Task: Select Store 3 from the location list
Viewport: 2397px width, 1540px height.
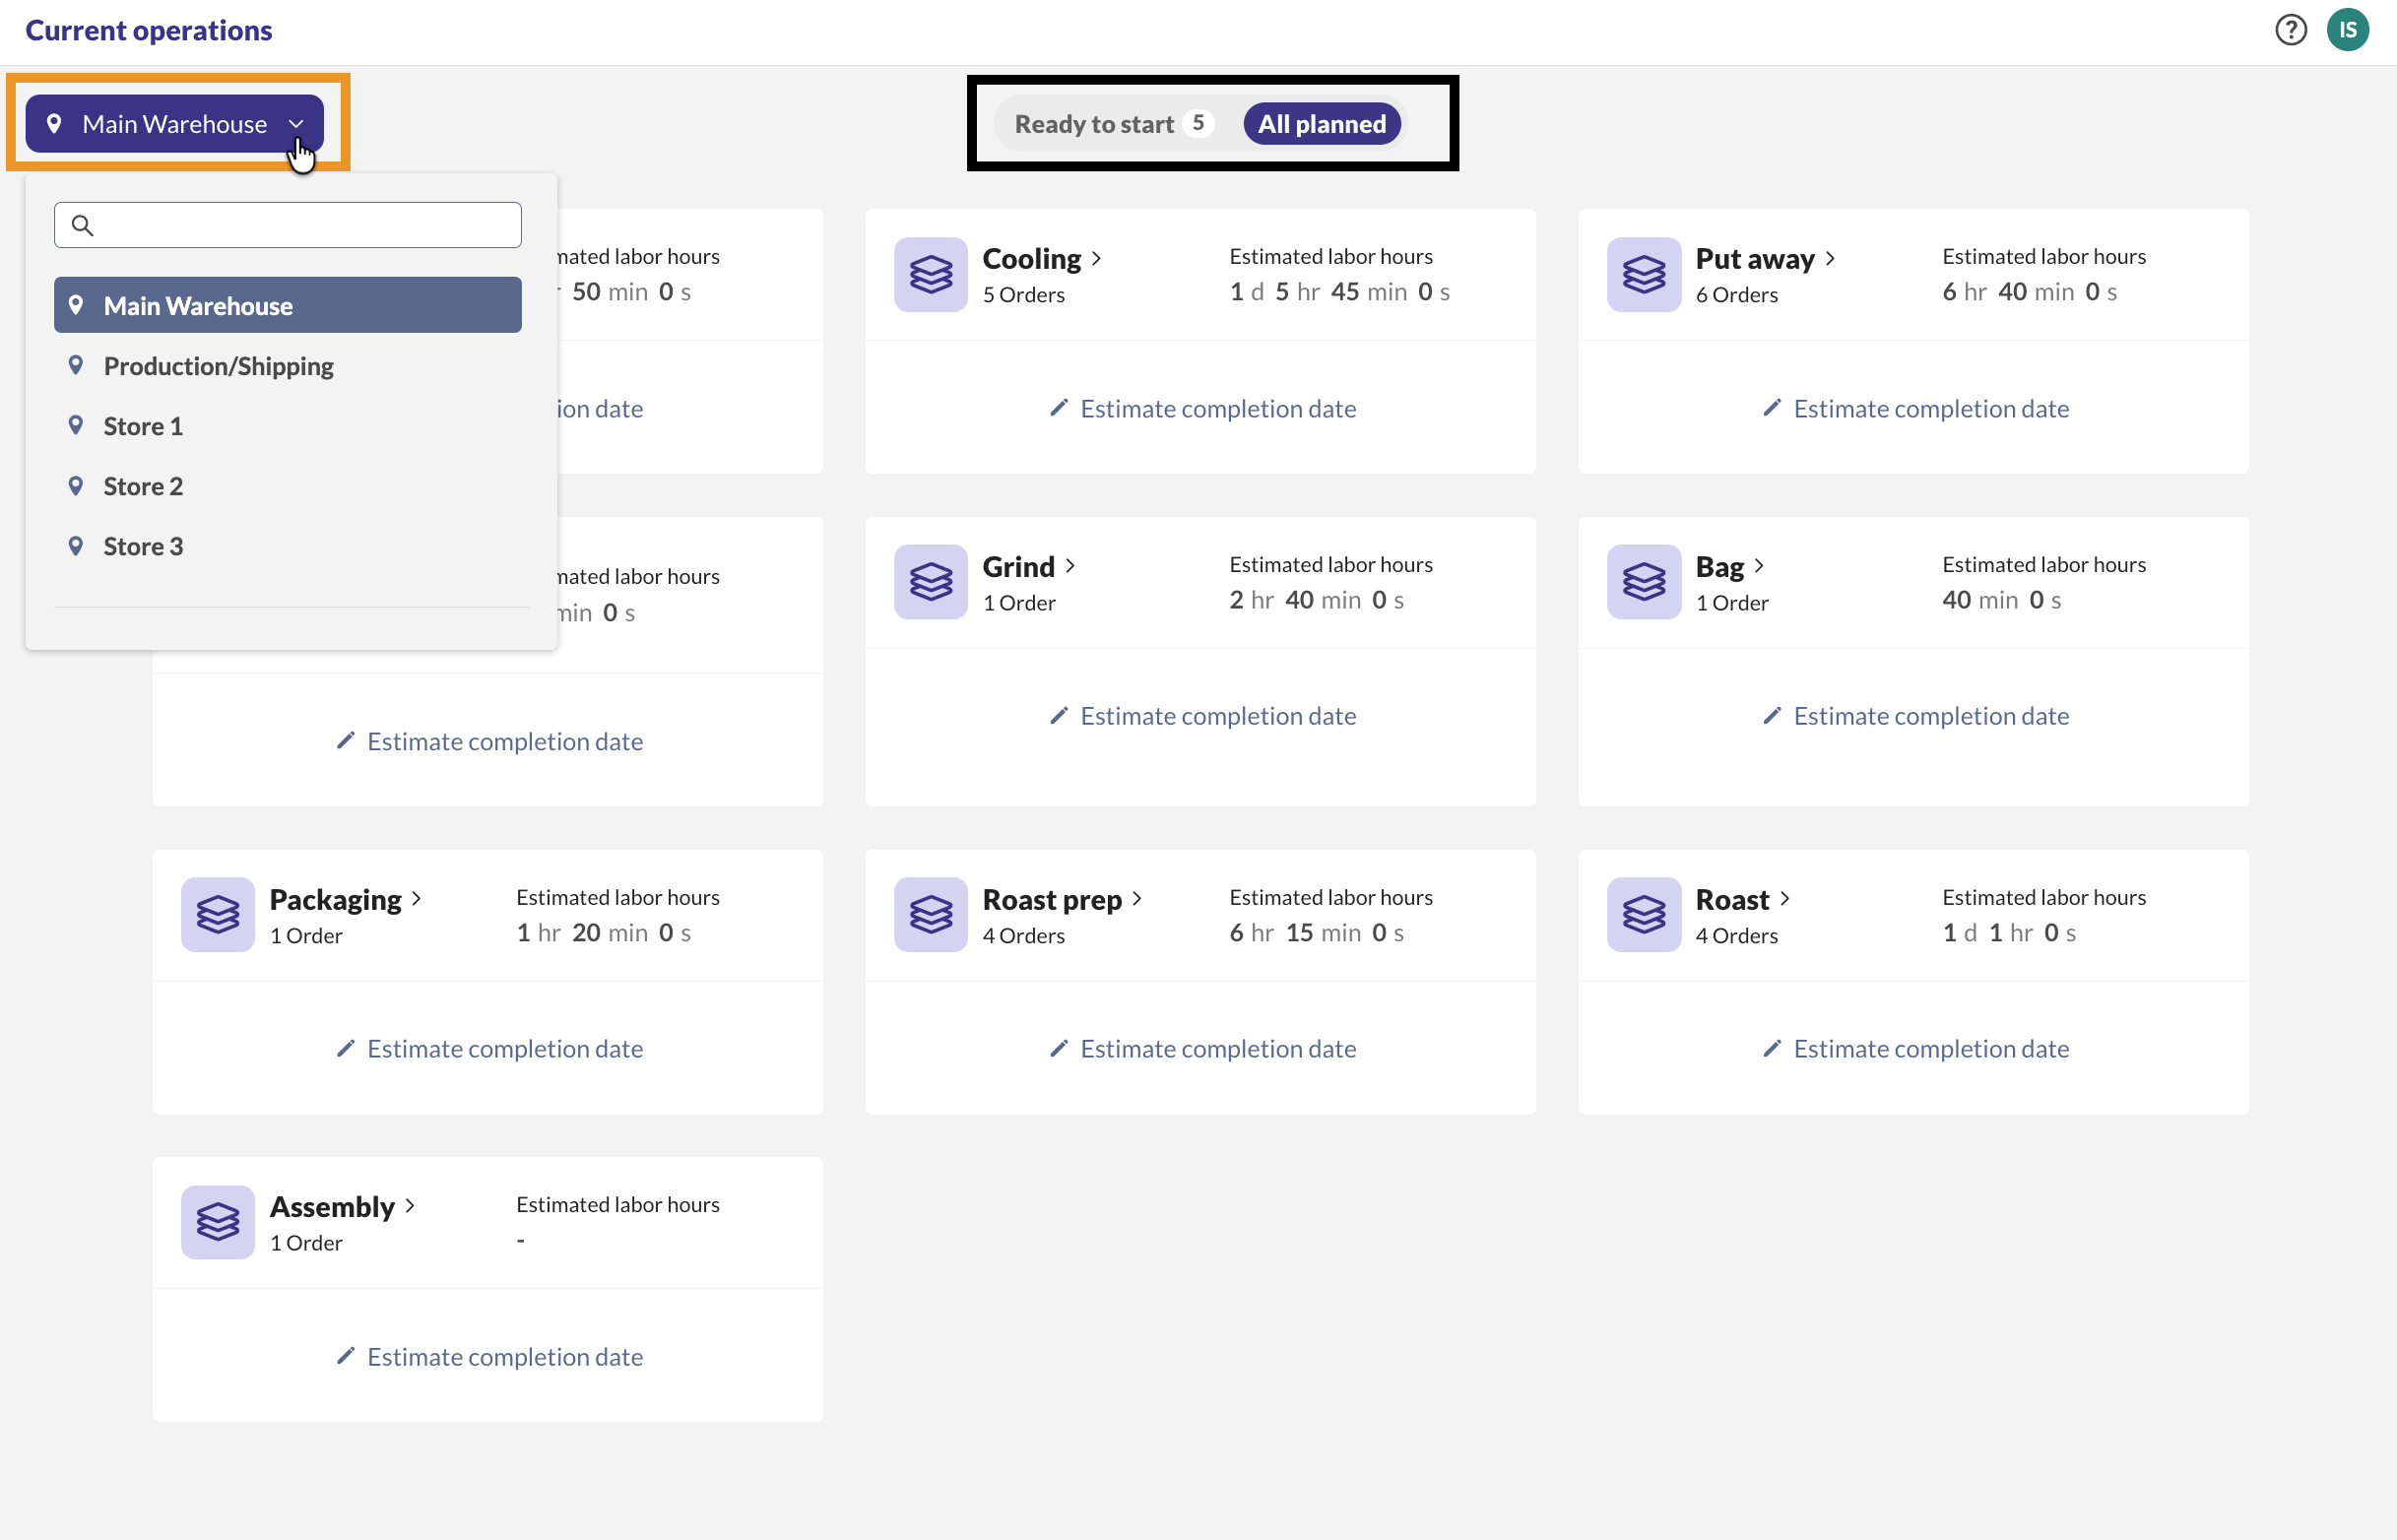Action: (x=143, y=546)
